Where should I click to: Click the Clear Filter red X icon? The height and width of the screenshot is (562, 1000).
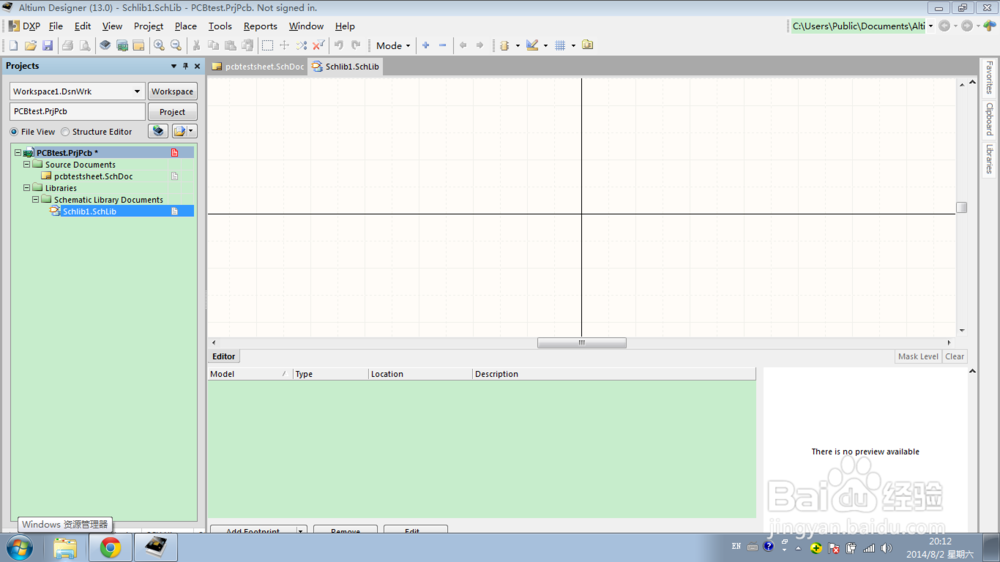coord(318,45)
